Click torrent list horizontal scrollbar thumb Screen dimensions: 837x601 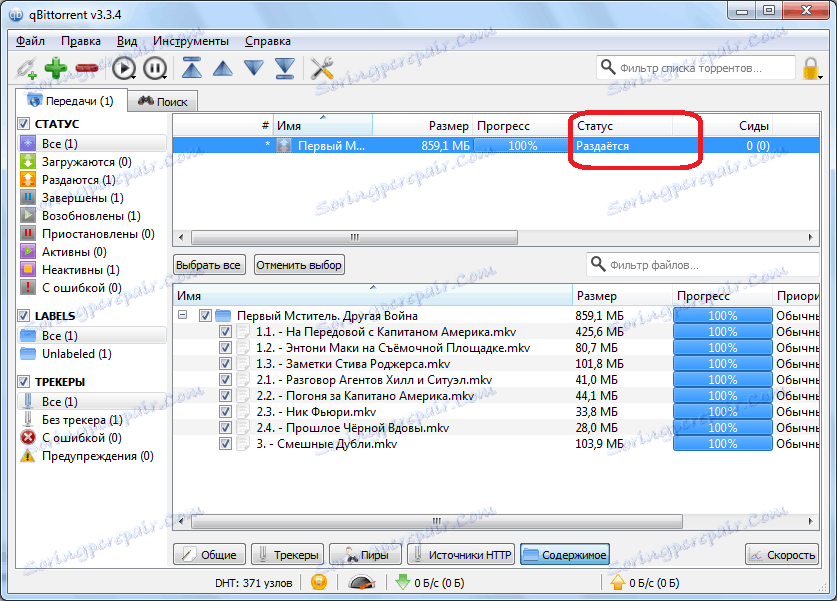point(354,237)
